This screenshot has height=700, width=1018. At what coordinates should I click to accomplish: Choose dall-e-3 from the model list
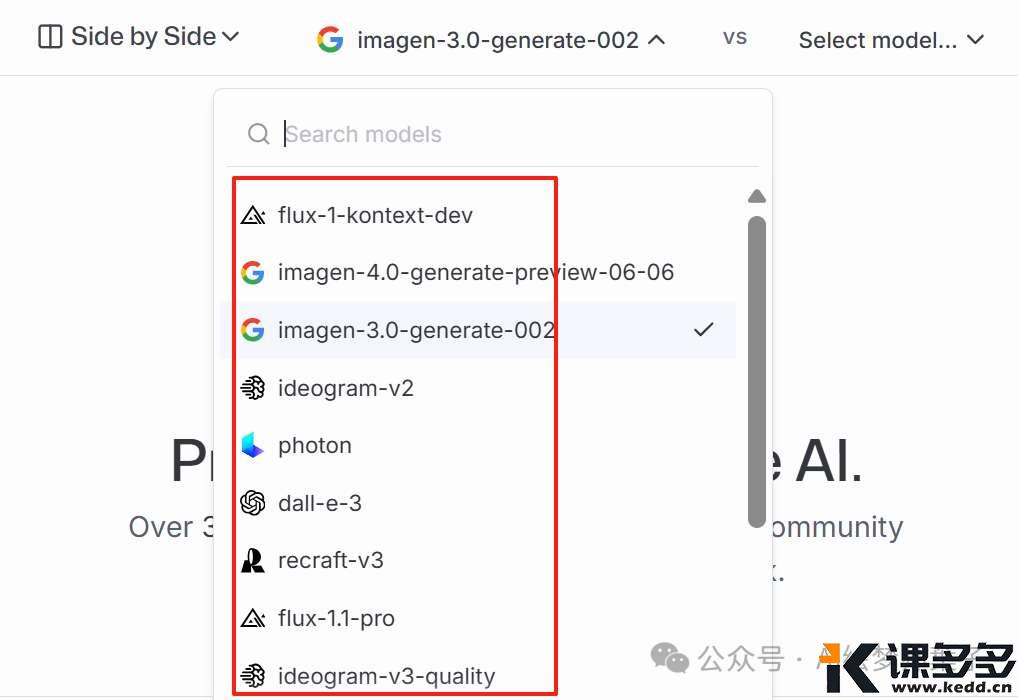click(x=478, y=503)
